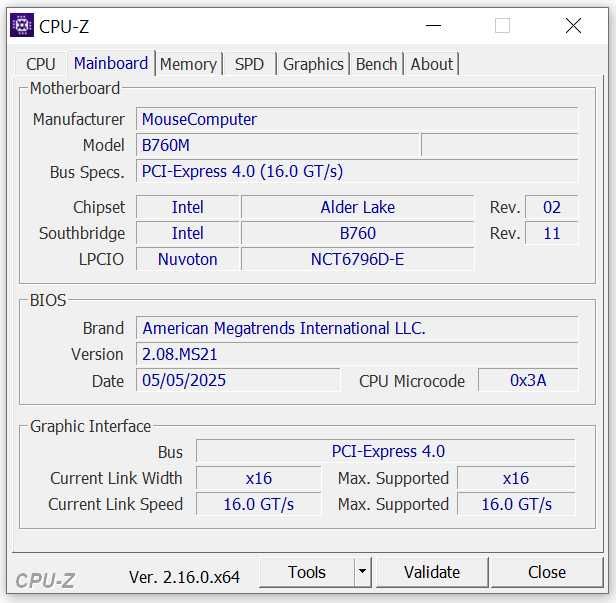616x603 pixels.
Task: Click the NCT6796D-E LPCIO value
Action: 358,259
